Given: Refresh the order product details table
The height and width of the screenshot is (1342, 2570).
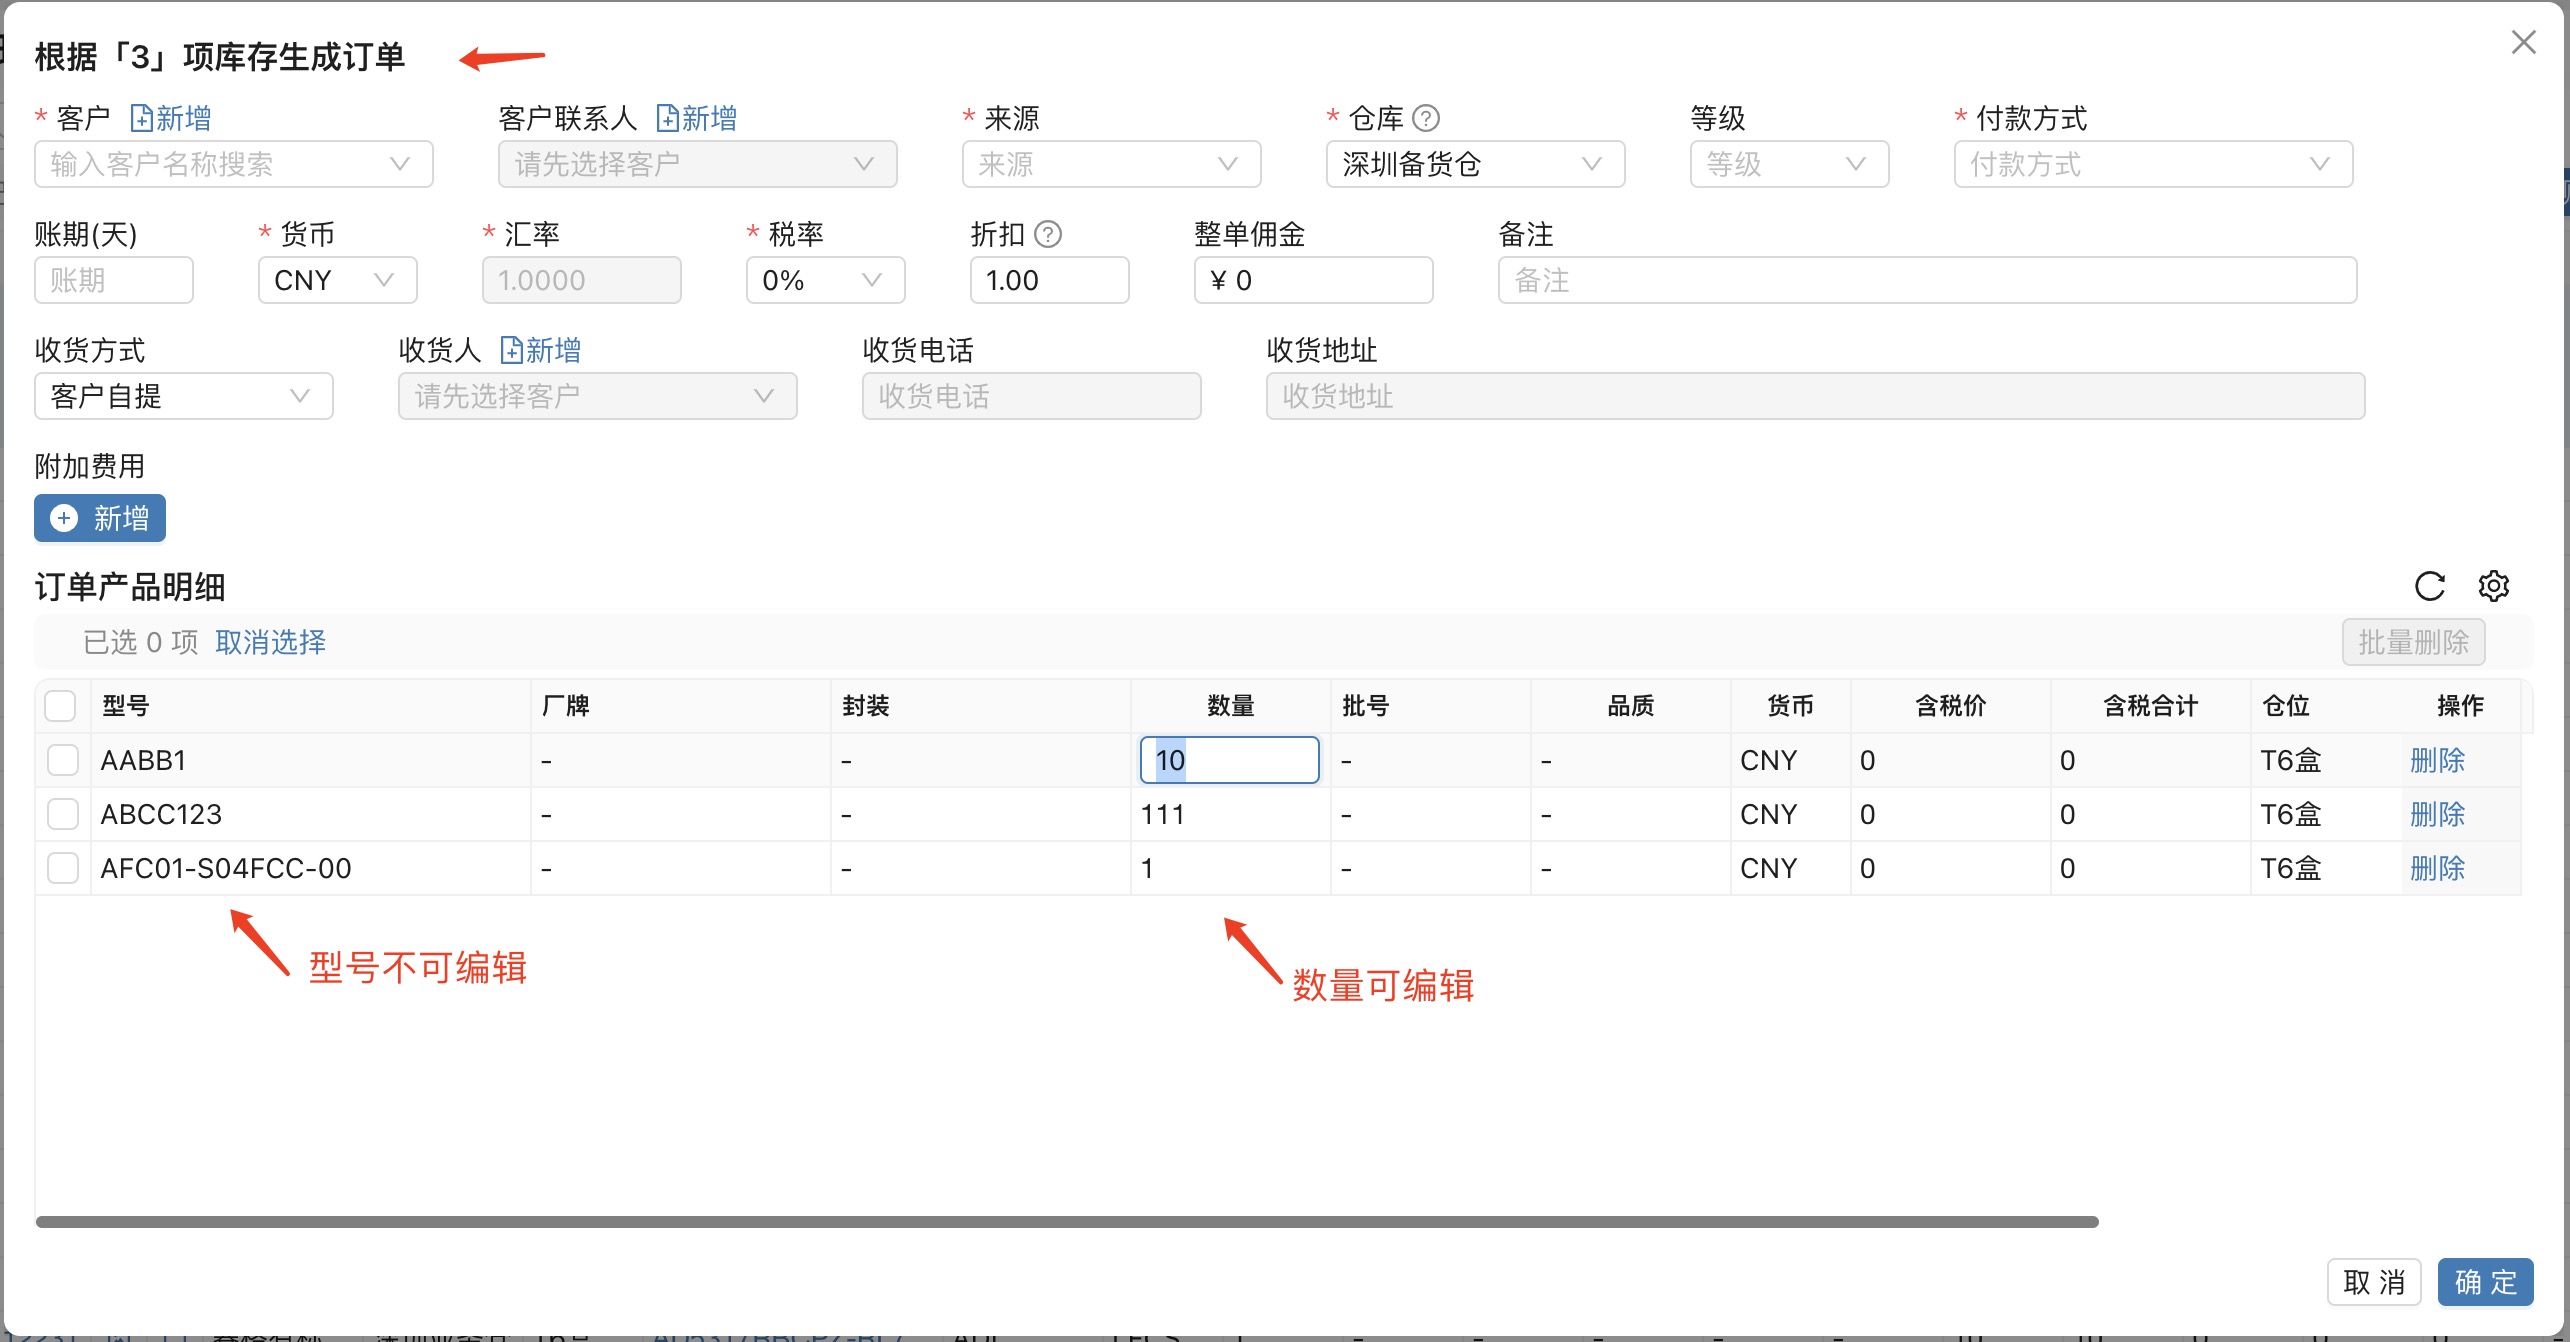Looking at the screenshot, I should pos(2430,587).
